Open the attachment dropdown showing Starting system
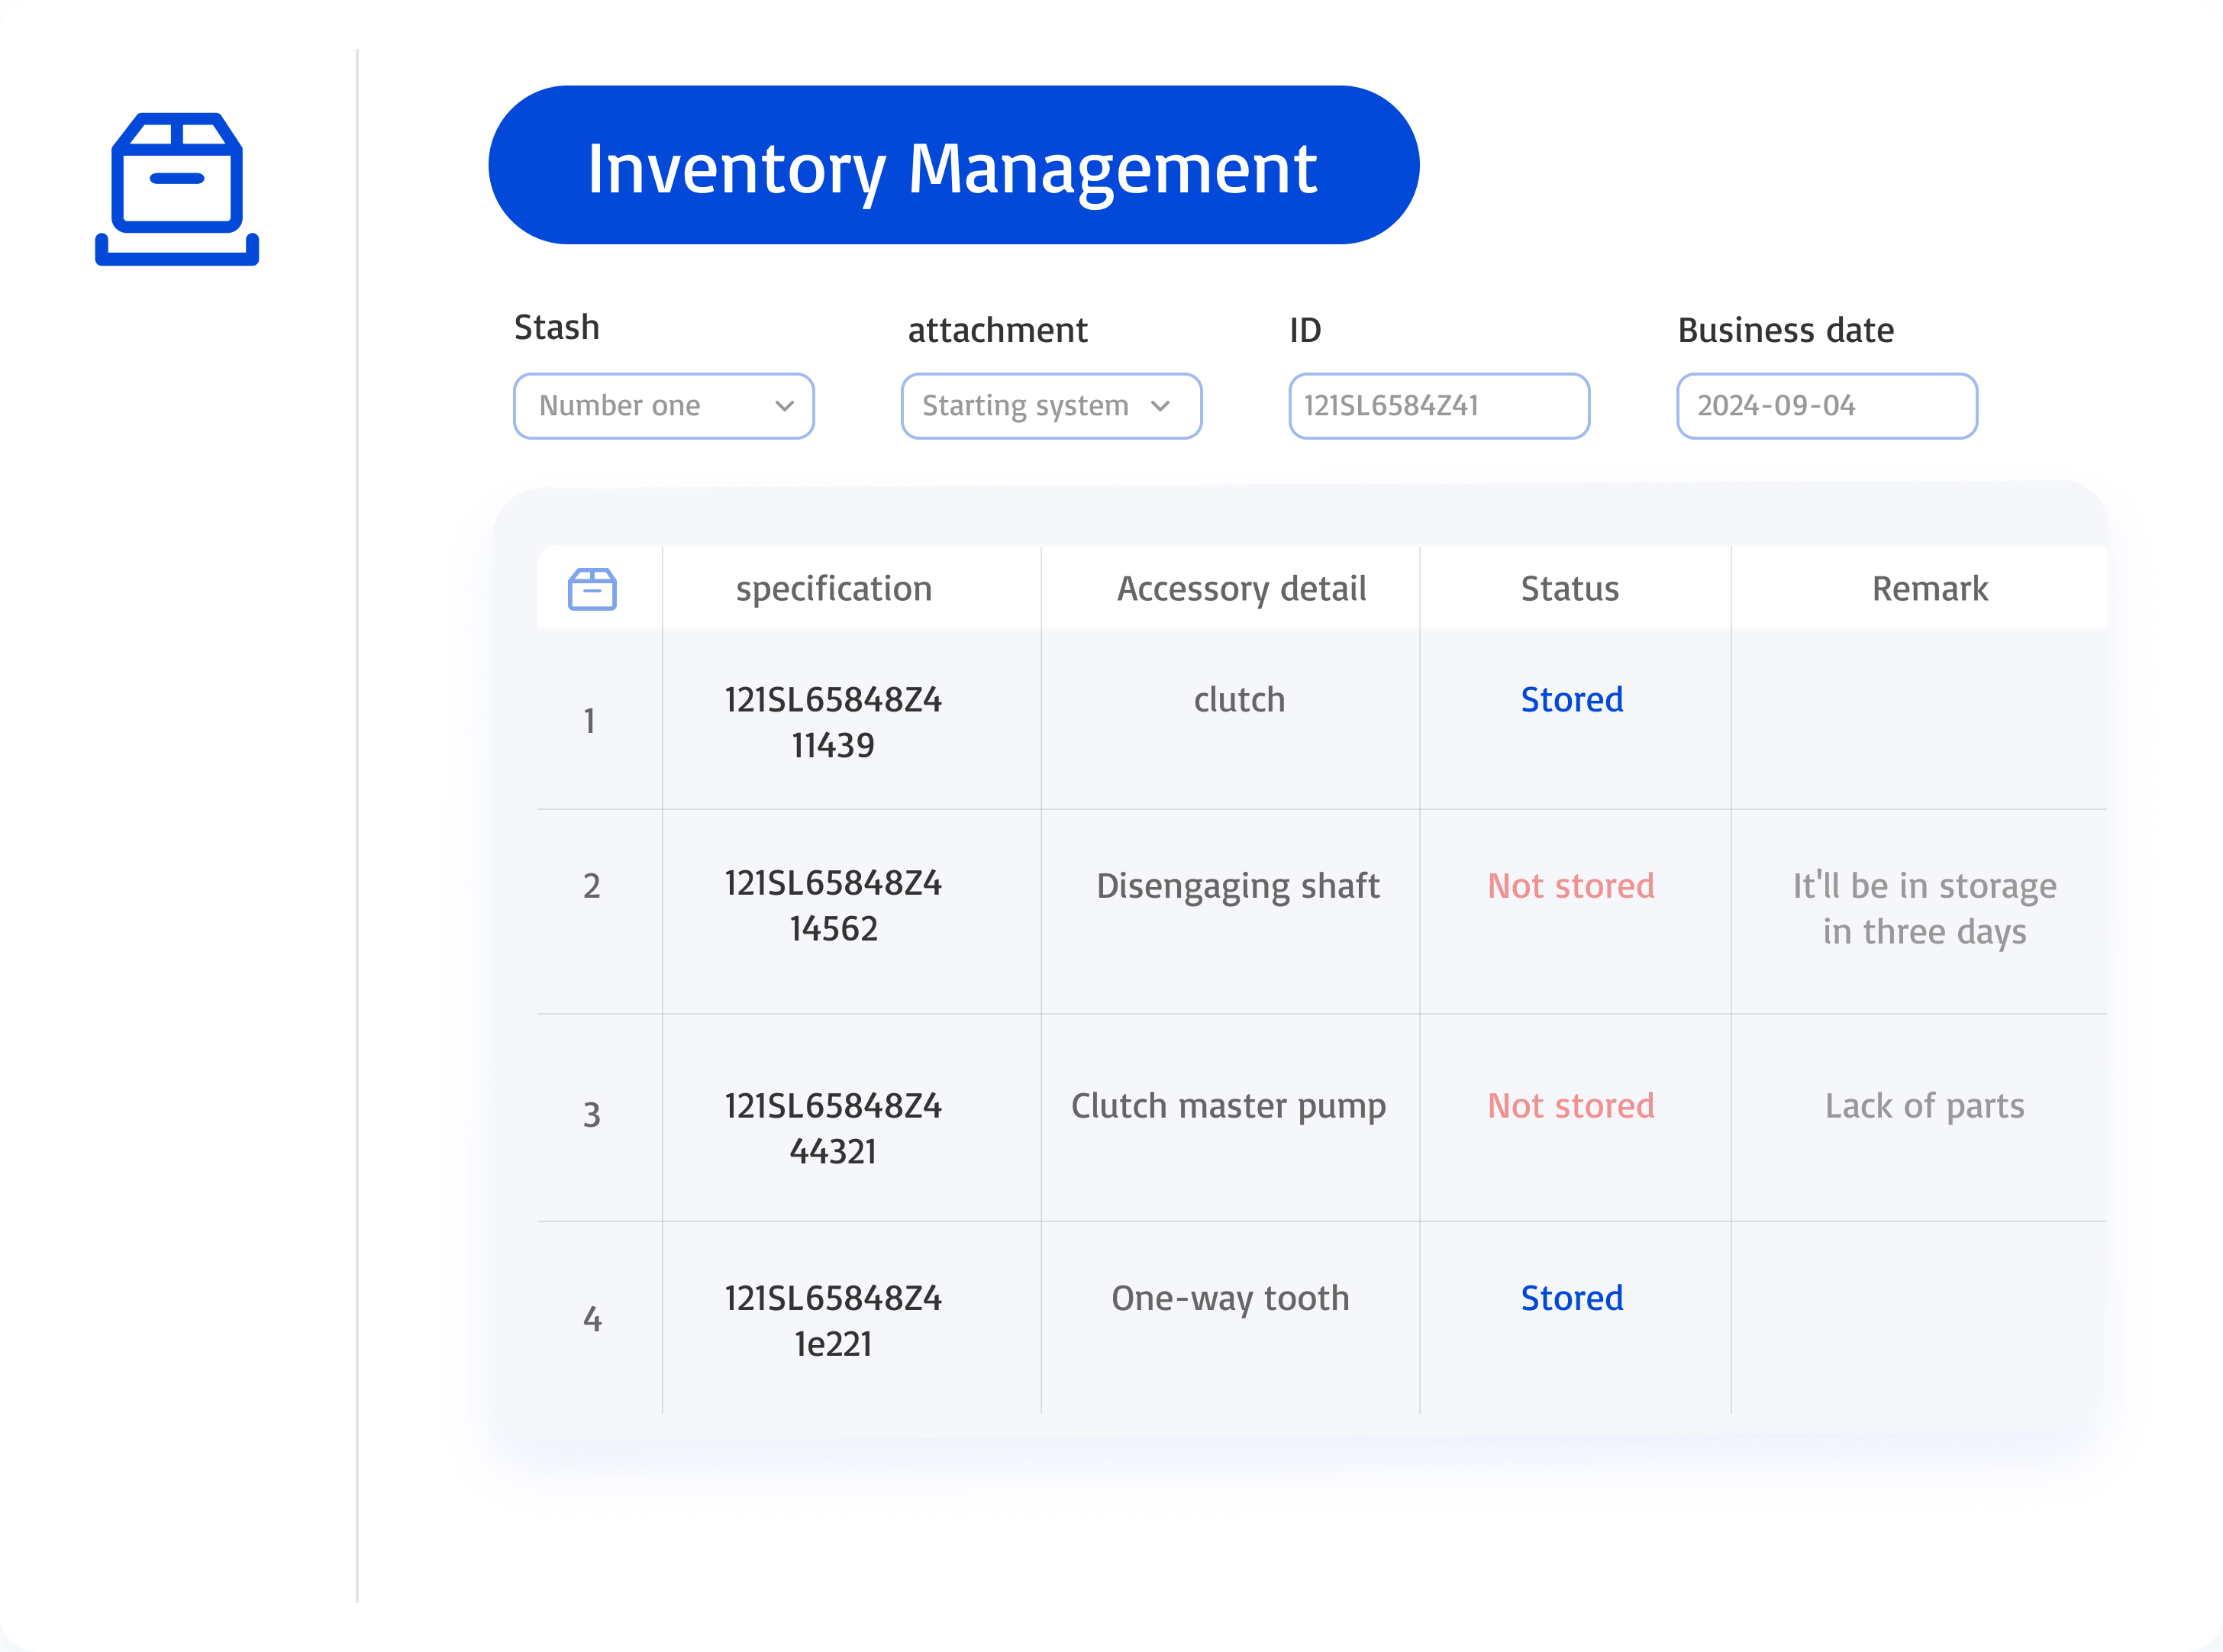Viewport: 2223px width, 1652px height. (1051, 406)
